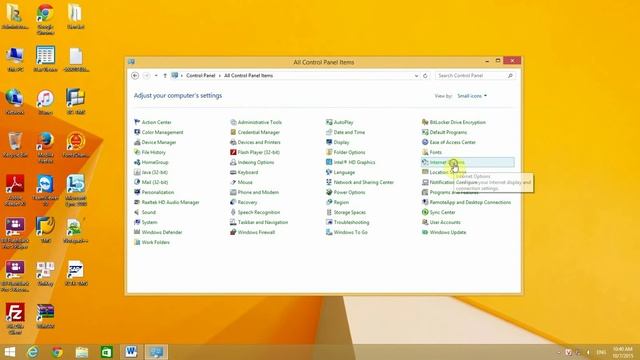Click the Windows Start button

(10, 352)
